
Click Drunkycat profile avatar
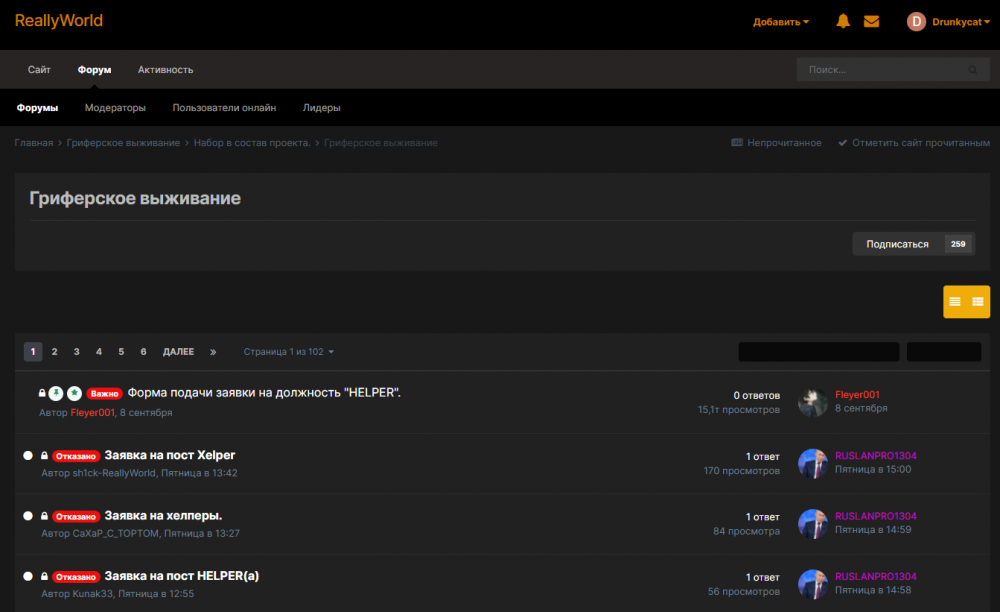coord(916,22)
